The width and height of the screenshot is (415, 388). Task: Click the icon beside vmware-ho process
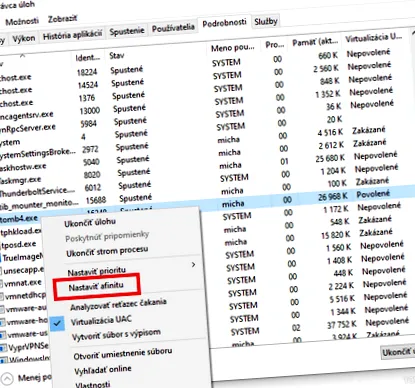point(2,323)
